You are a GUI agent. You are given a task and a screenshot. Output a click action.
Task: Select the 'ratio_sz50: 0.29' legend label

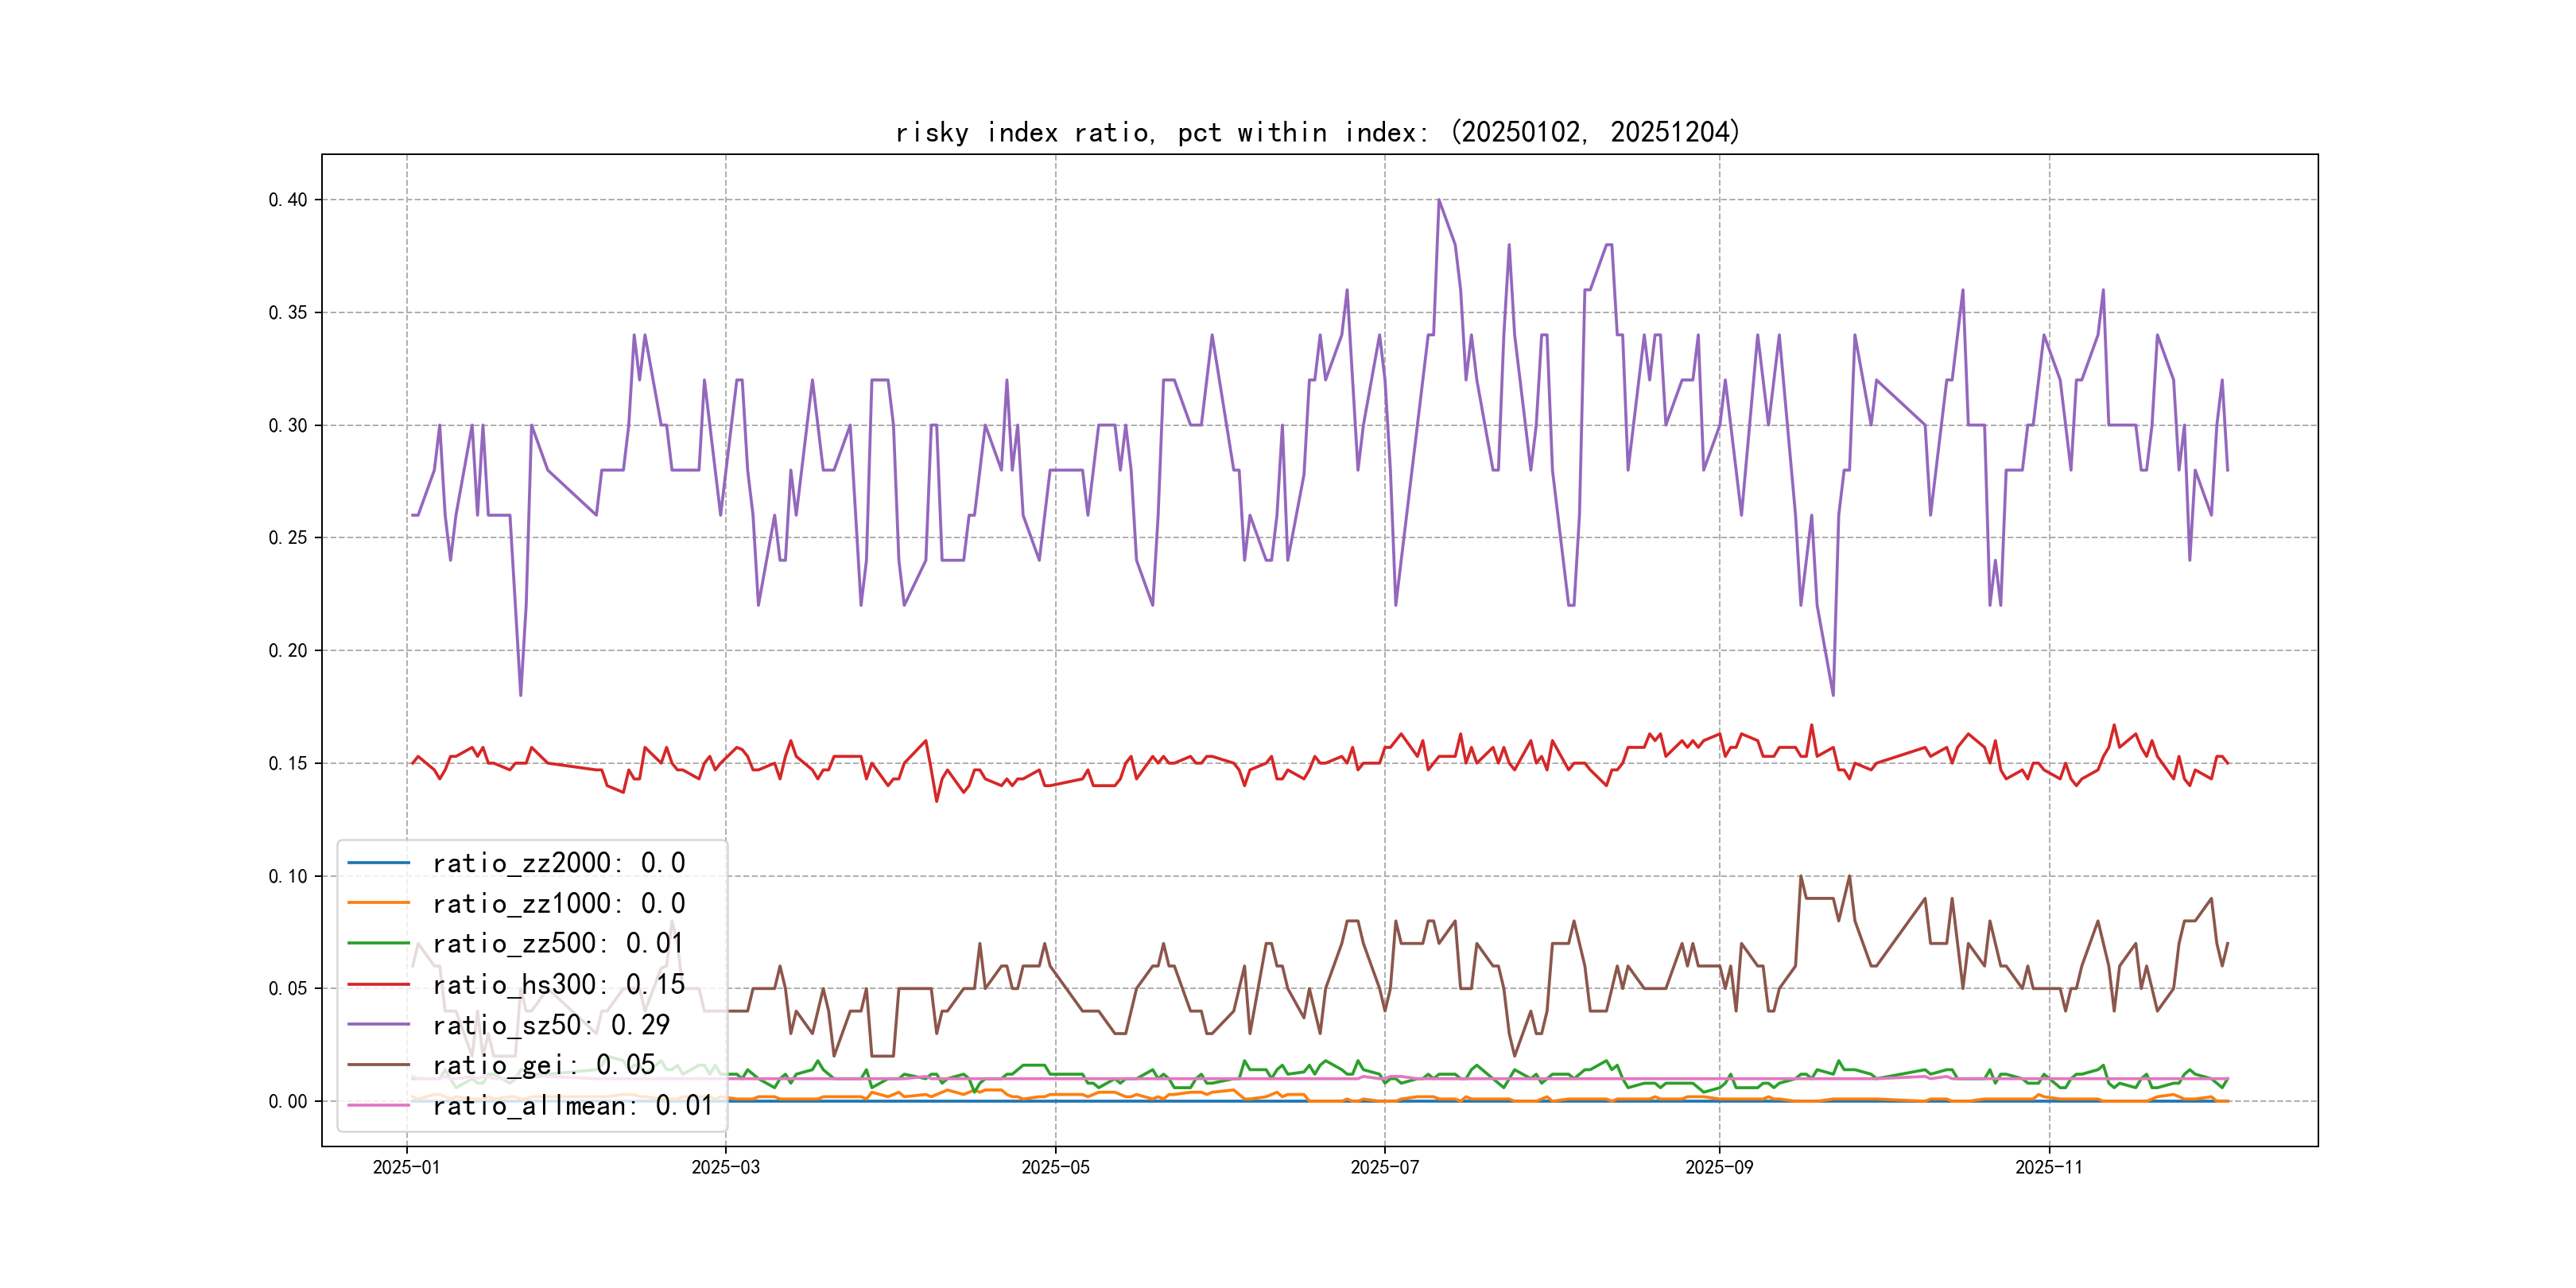click(551, 1025)
